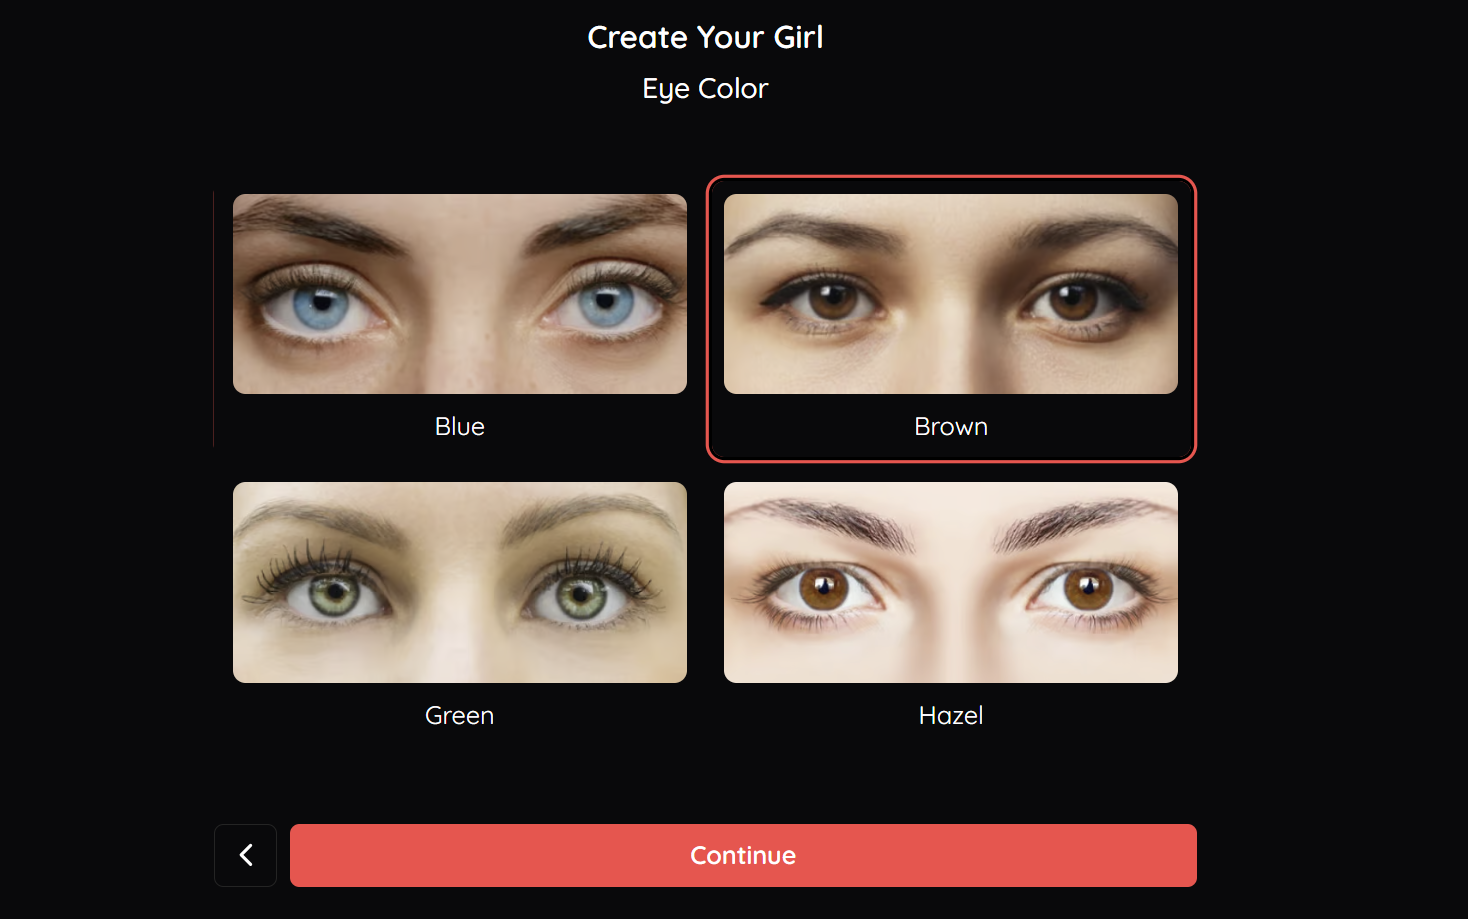Pick the Green eye color photo
1468x919 pixels.
pyautogui.click(x=460, y=582)
